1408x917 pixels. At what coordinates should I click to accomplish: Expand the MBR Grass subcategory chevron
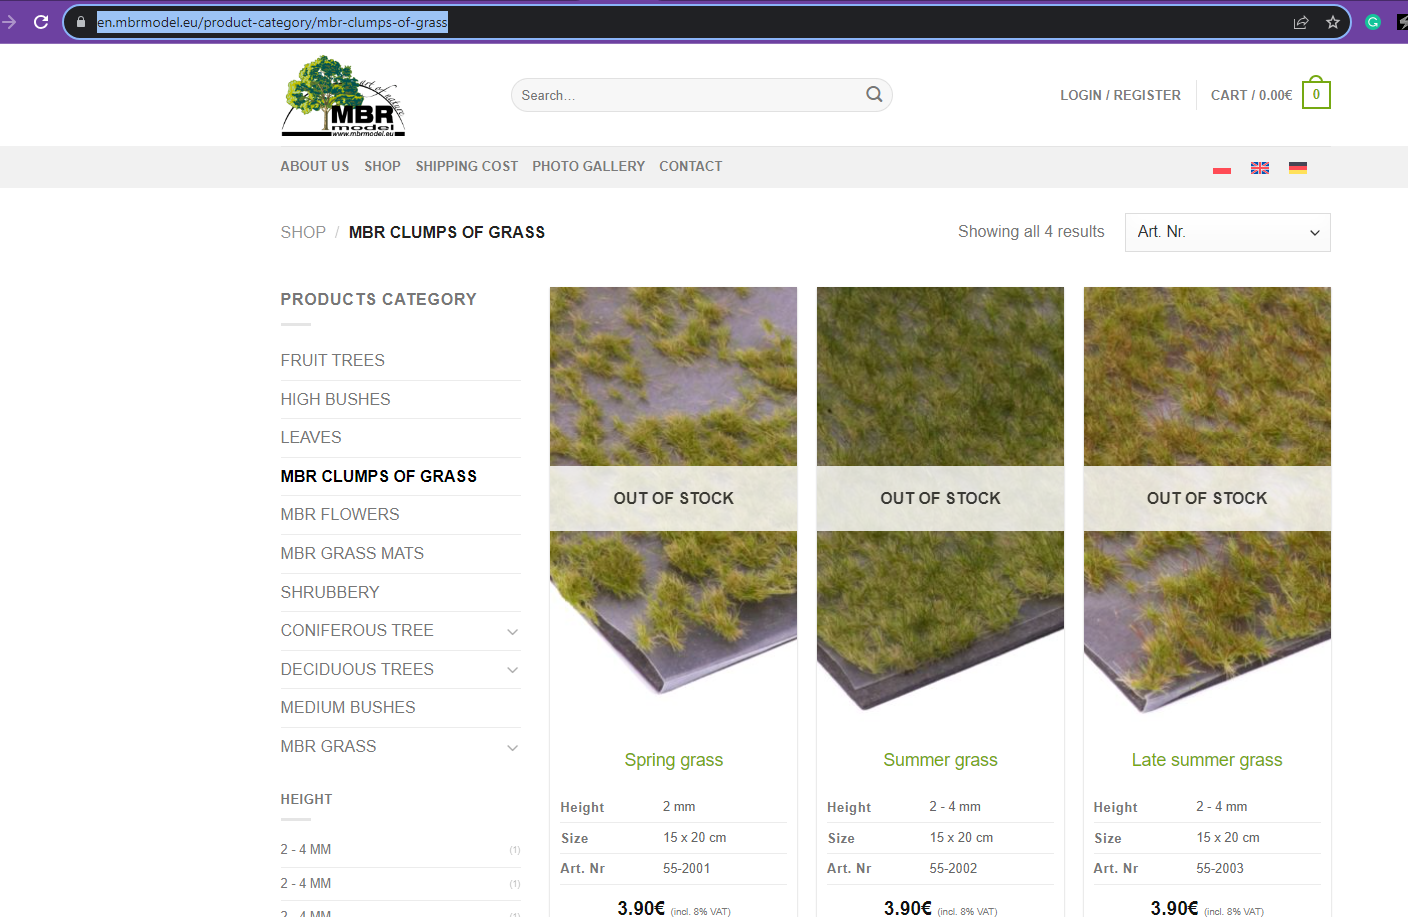tap(513, 747)
